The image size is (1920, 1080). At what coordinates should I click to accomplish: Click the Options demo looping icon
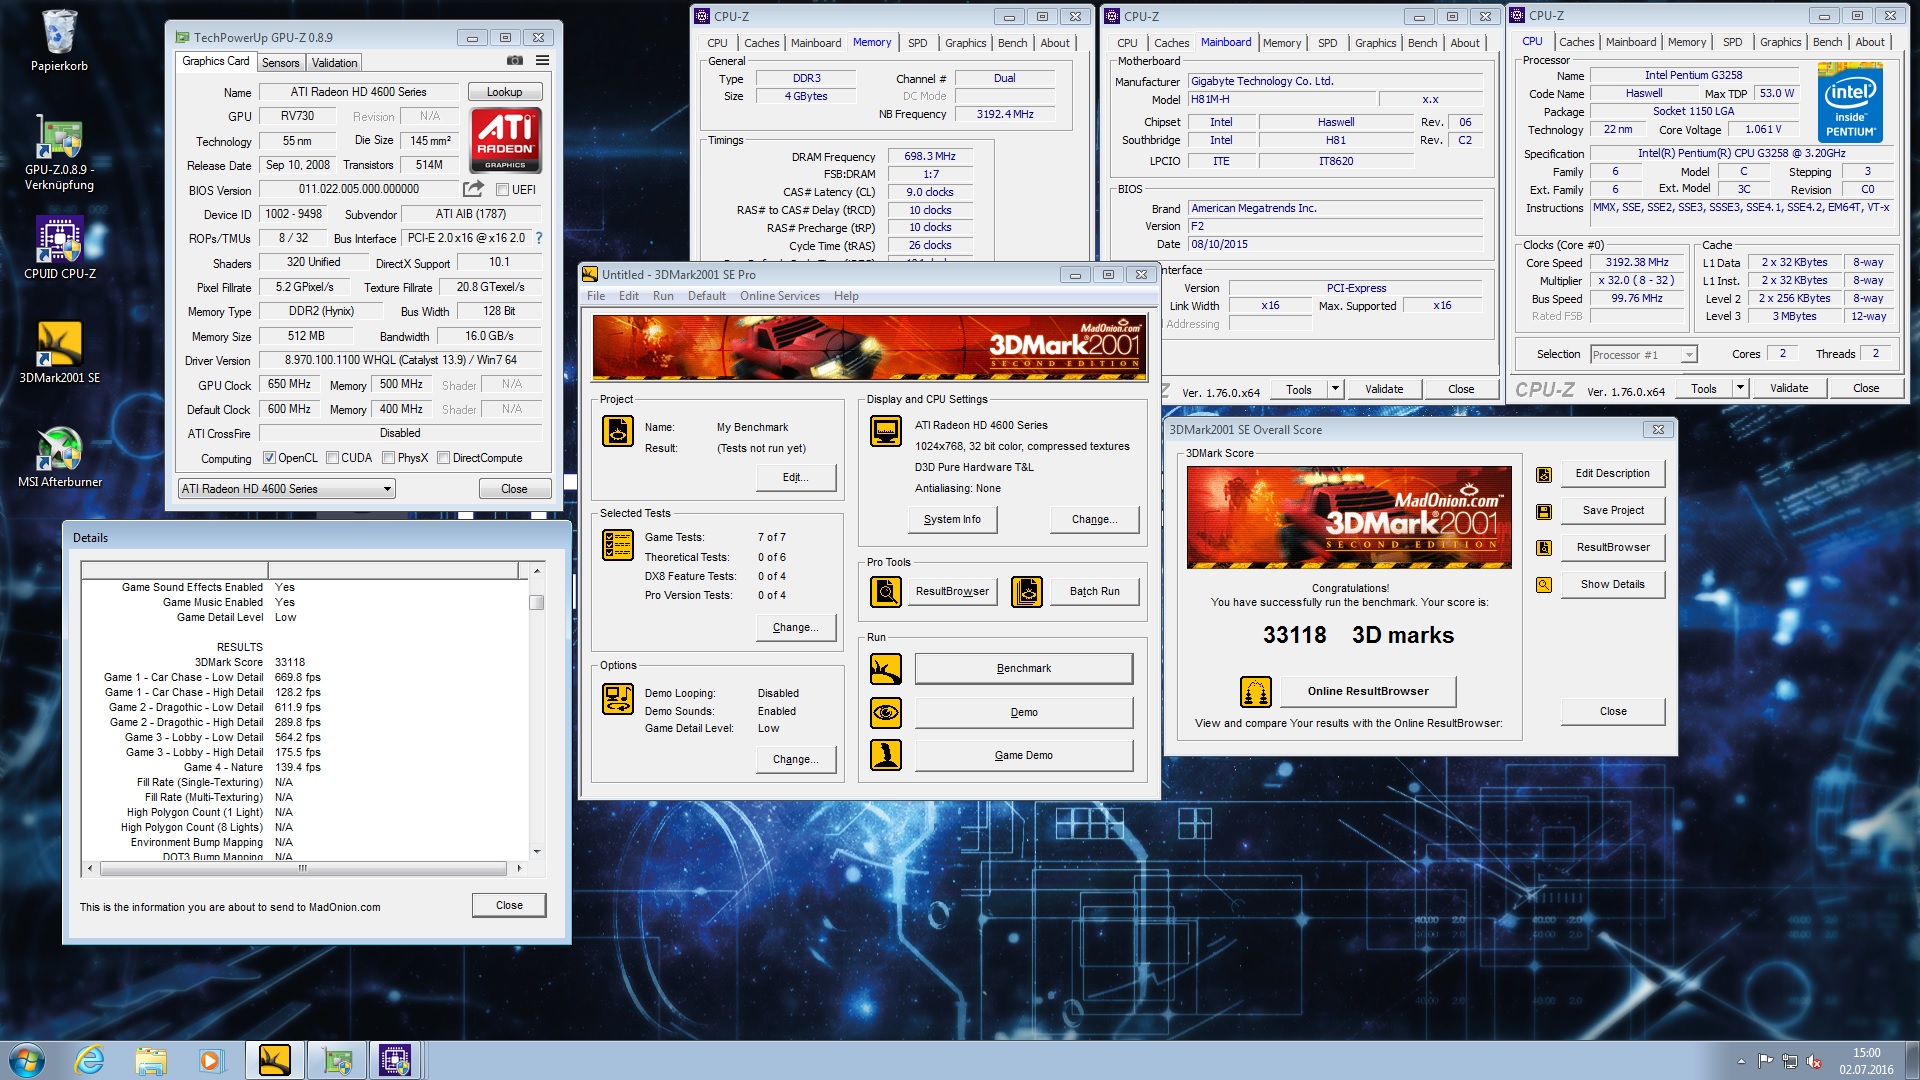point(618,699)
